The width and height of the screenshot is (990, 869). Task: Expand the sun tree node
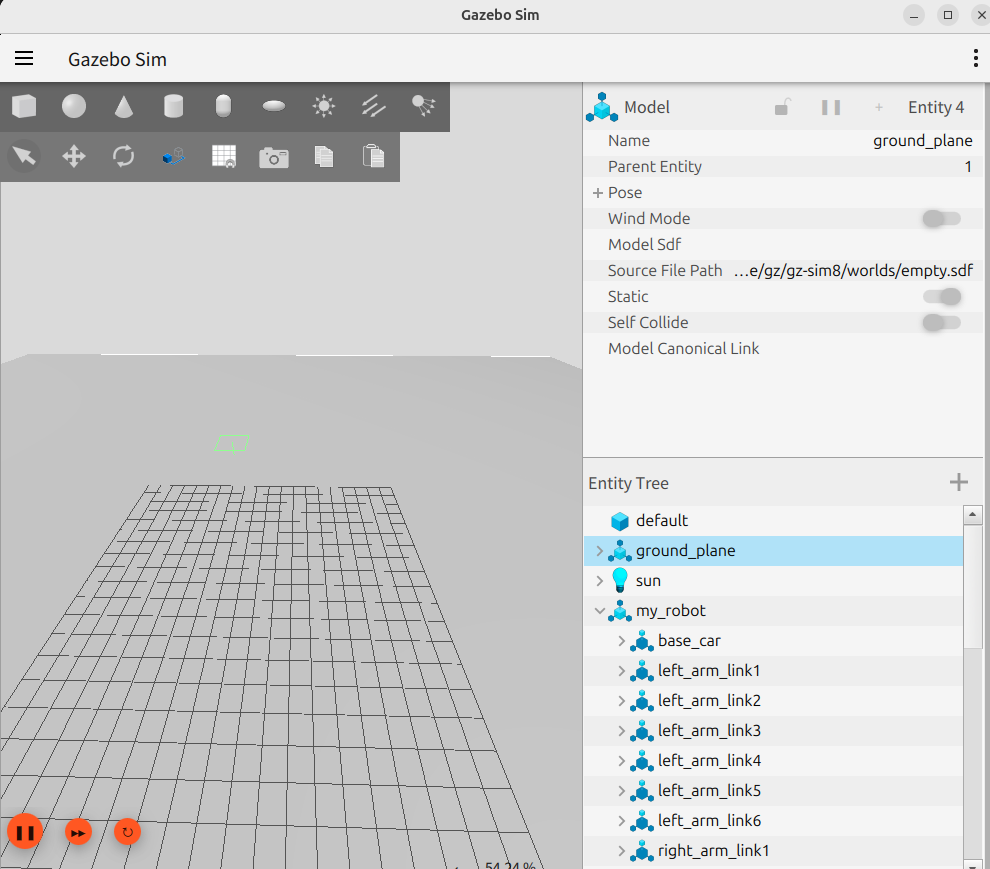[x=599, y=581]
